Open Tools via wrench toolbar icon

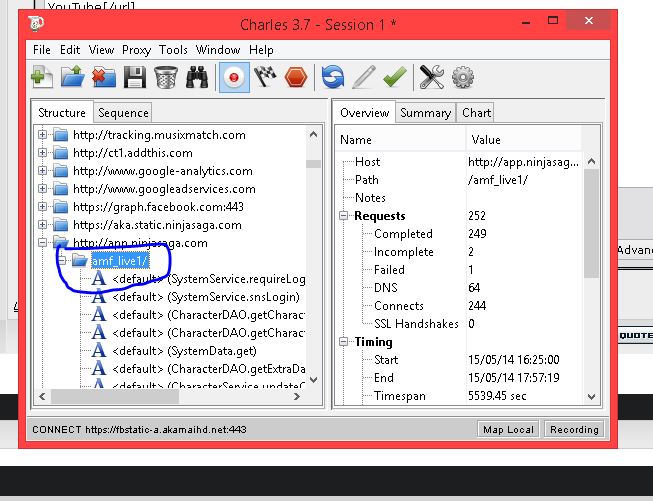pyautogui.click(x=431, y=77)
